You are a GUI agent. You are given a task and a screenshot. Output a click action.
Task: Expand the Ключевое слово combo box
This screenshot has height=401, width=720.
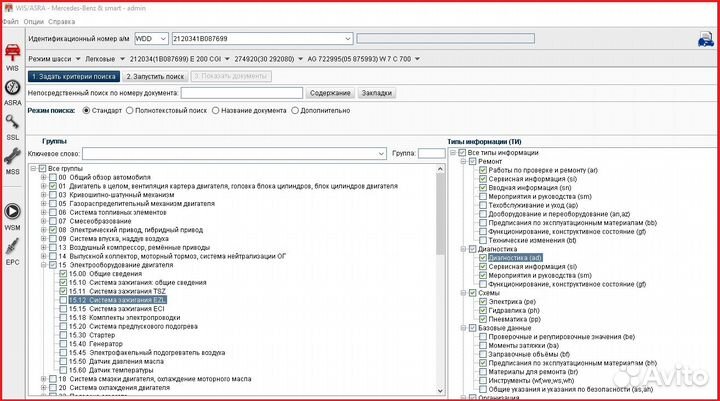pos(381,154)
